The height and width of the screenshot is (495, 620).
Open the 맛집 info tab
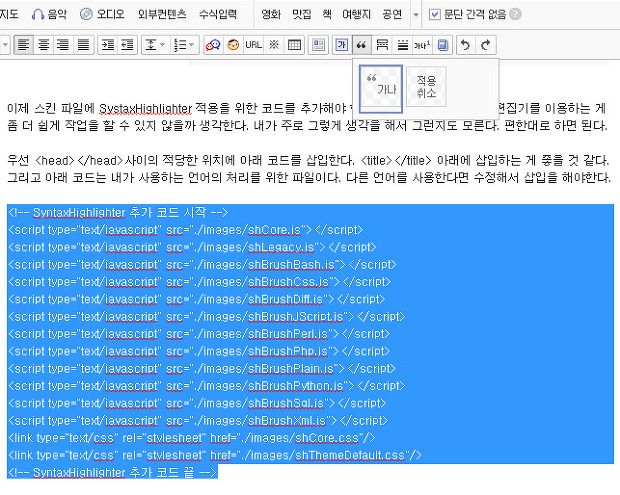point(302,14)
